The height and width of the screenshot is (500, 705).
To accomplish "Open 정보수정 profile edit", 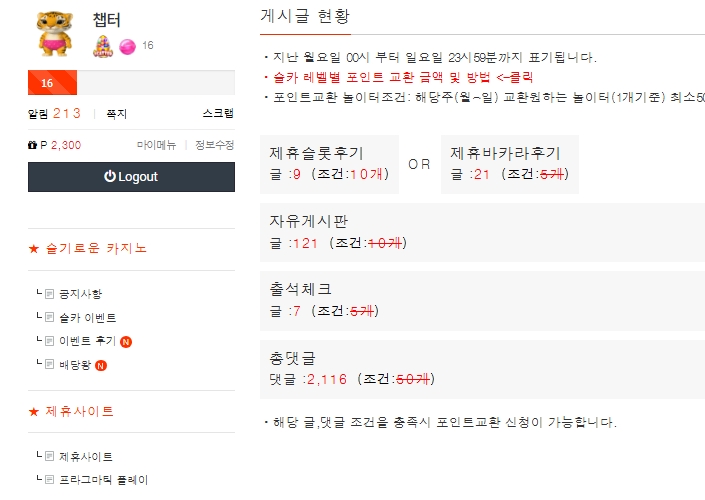I will click(x=214, y=145).
